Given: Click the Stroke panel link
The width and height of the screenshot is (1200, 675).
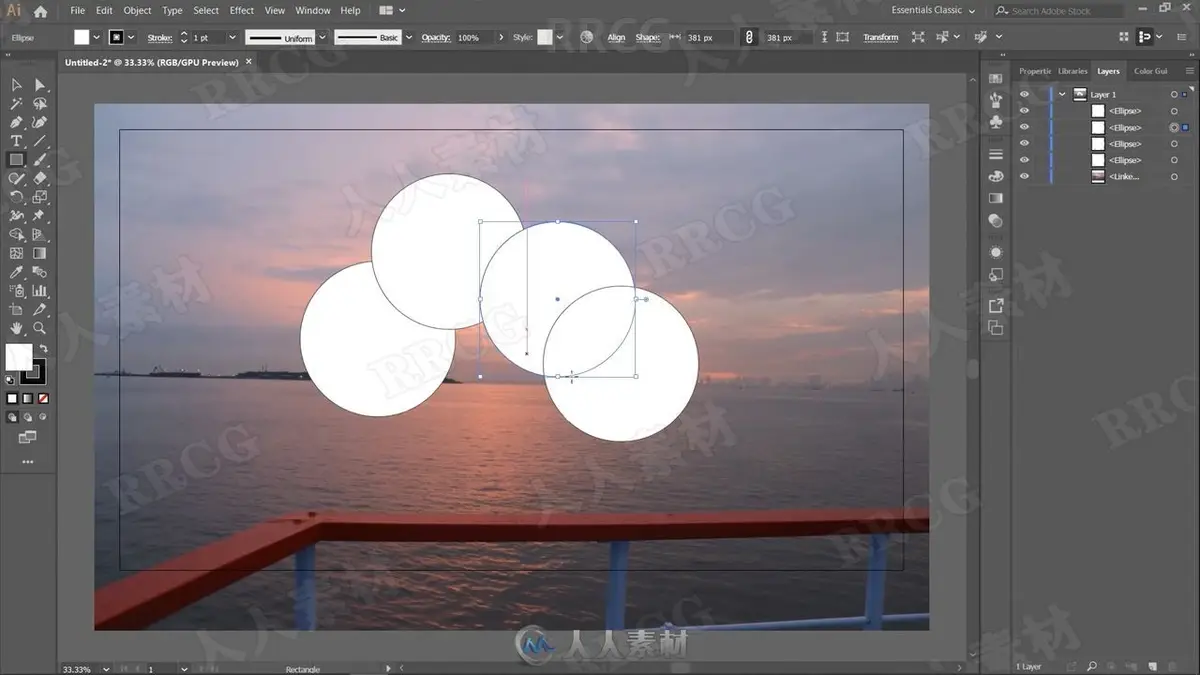Looking at the screenshot, I should point(159,37).
